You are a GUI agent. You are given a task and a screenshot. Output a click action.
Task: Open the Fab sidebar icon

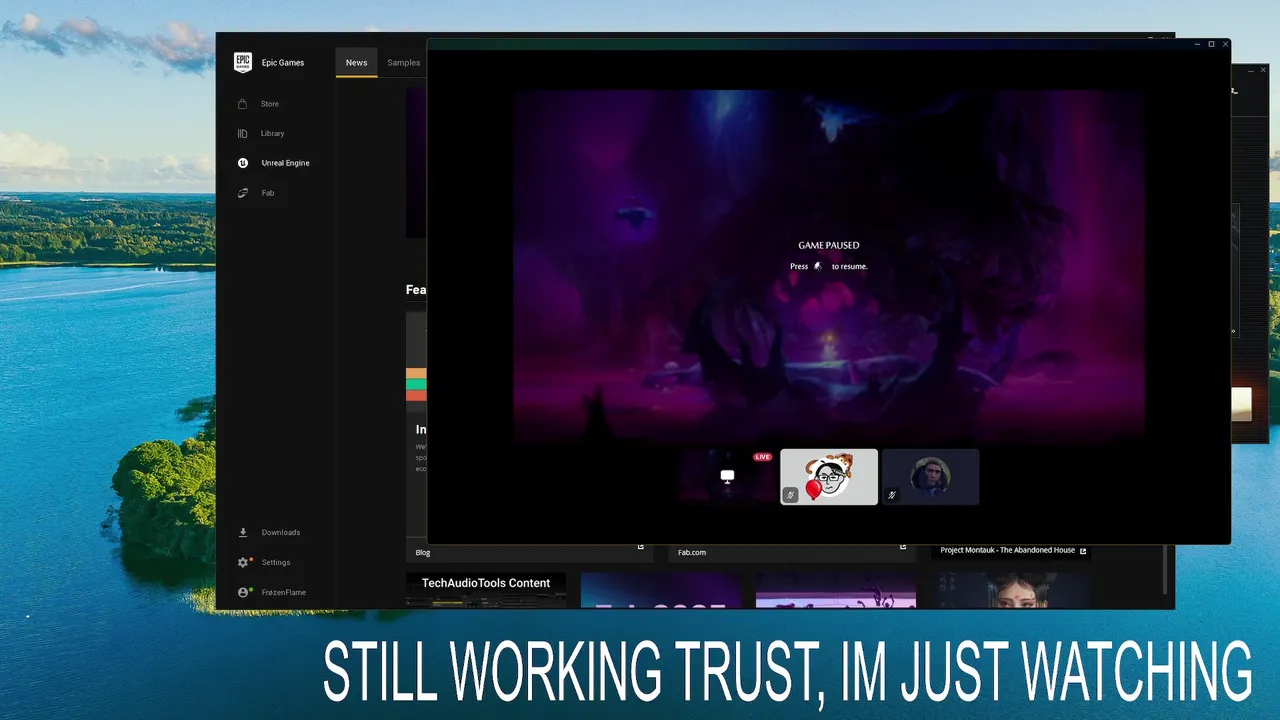pyautogui.click(x=243, y=193)
